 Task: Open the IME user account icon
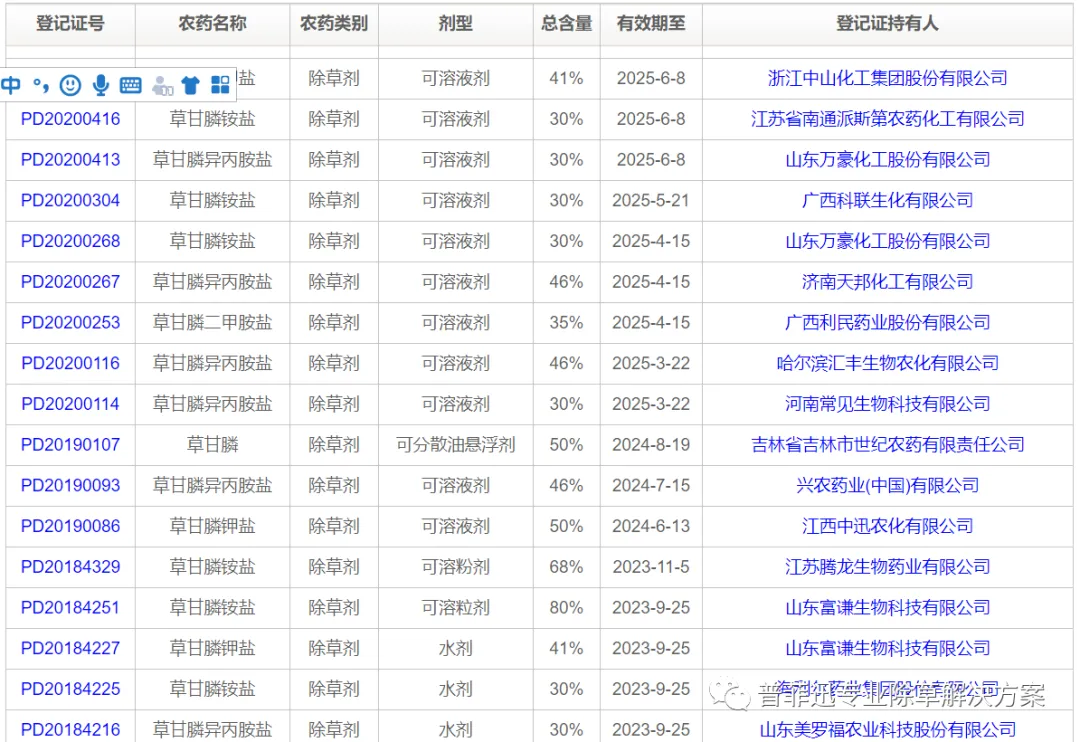[162, 85]
